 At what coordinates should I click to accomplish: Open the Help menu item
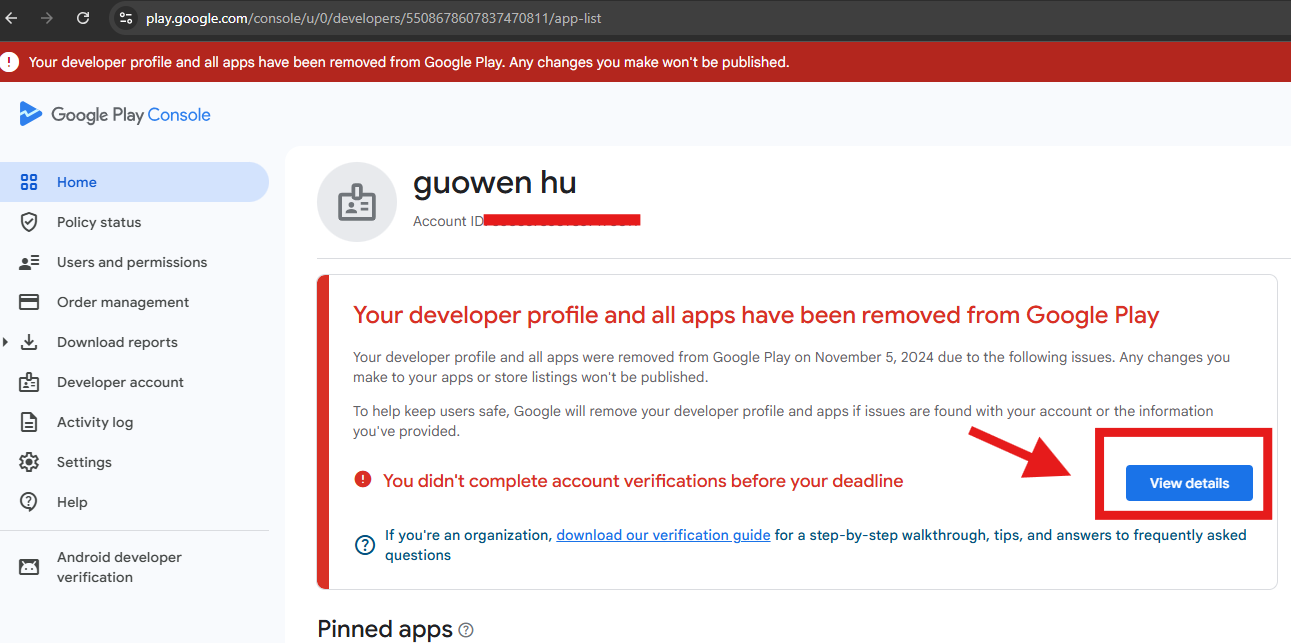tap(72, 502)
